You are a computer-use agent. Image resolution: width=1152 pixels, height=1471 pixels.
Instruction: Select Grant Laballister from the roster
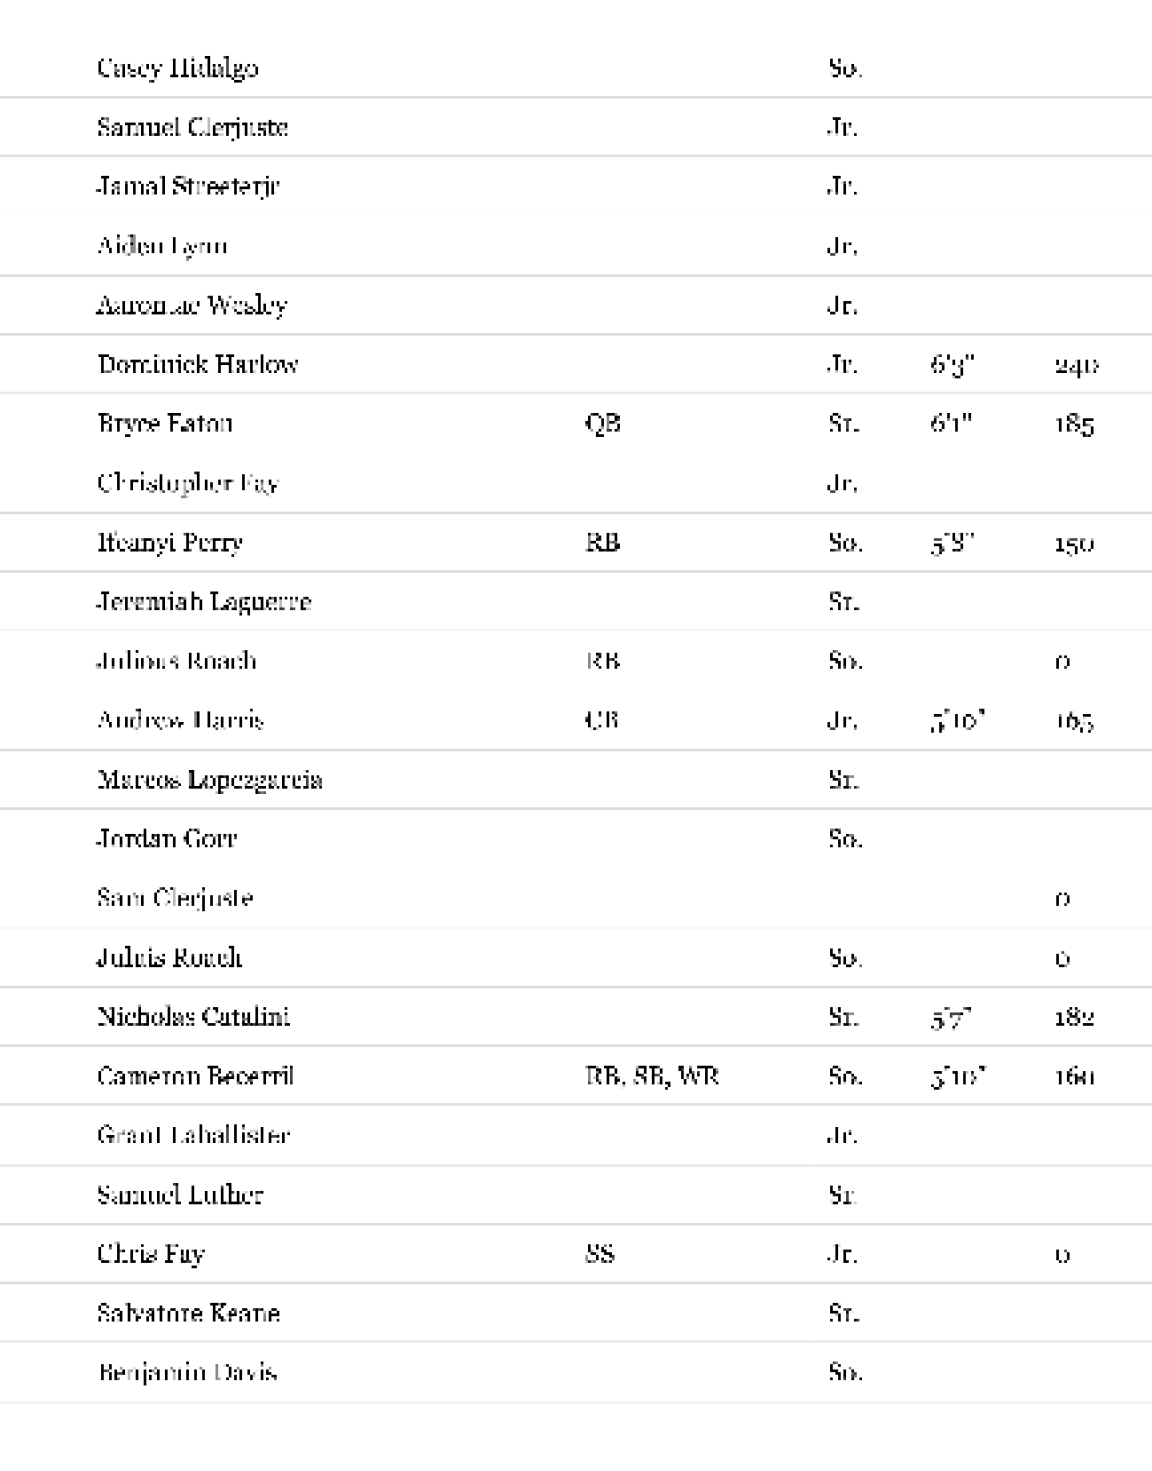[x=194, y=1135]
